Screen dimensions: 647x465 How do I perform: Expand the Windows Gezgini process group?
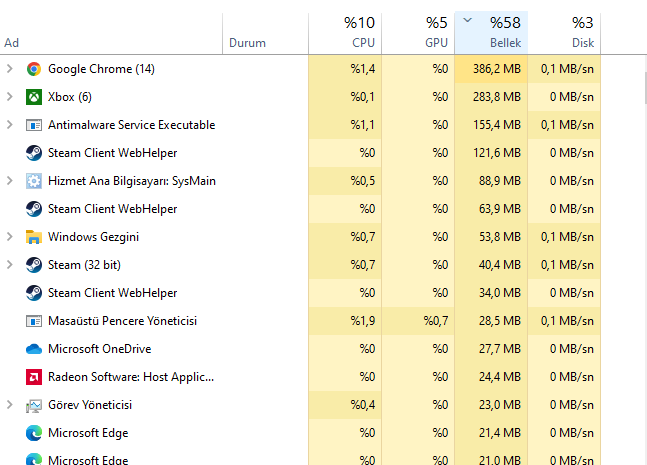(x=10, y=237)
